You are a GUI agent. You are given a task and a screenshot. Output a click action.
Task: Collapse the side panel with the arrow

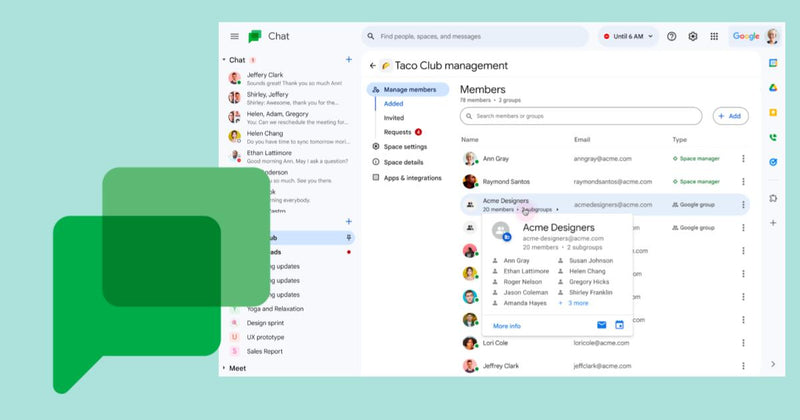[773, 364]
